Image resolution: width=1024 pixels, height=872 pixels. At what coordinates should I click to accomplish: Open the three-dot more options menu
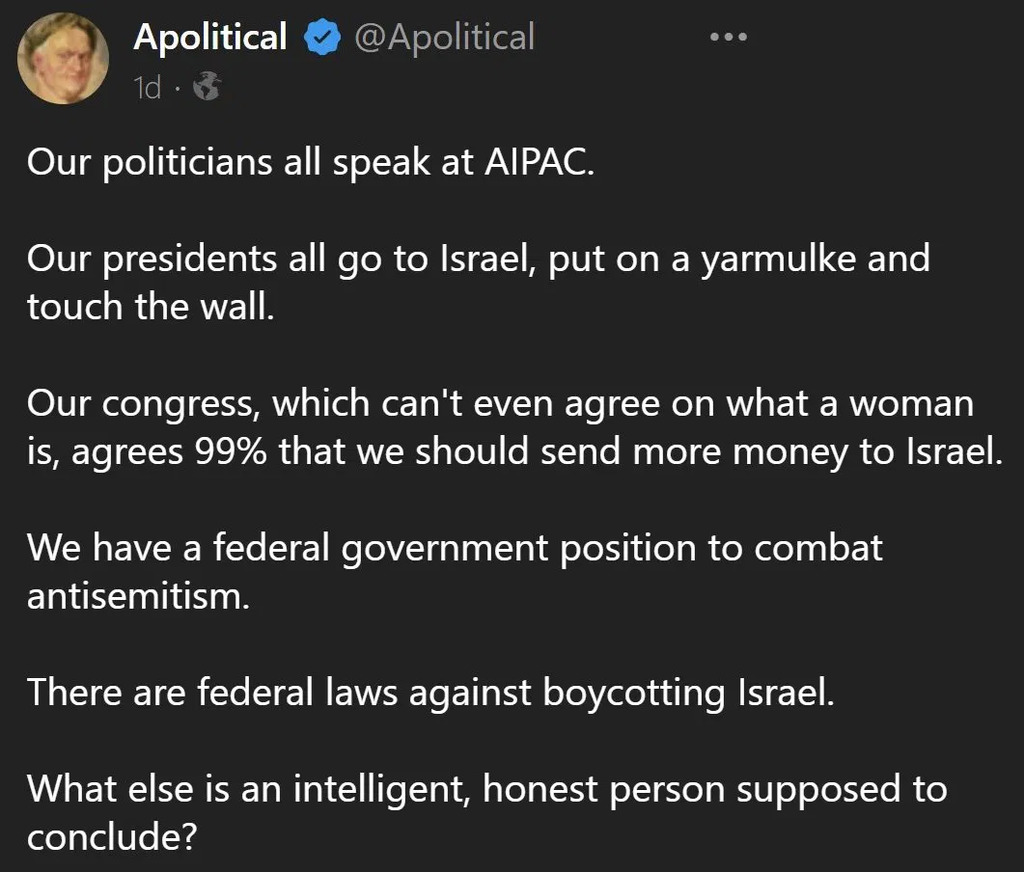[x=727, y=37]
